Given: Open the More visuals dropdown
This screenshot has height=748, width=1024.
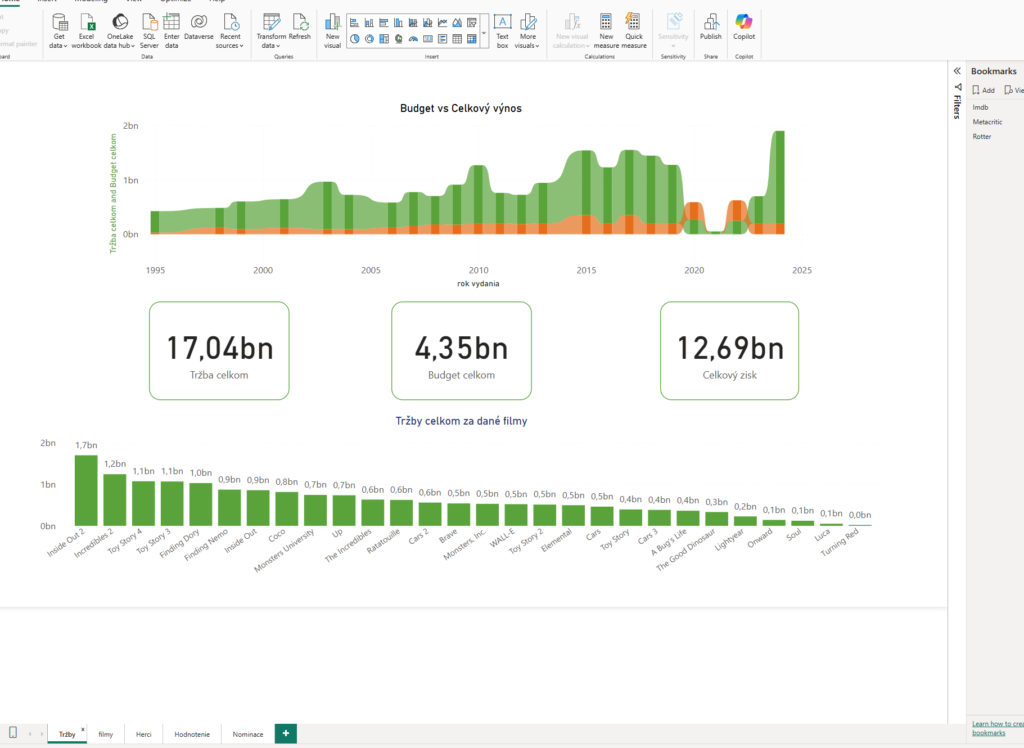Looking at the screenshot, I should pyautogui.click(x=528, y=31).
